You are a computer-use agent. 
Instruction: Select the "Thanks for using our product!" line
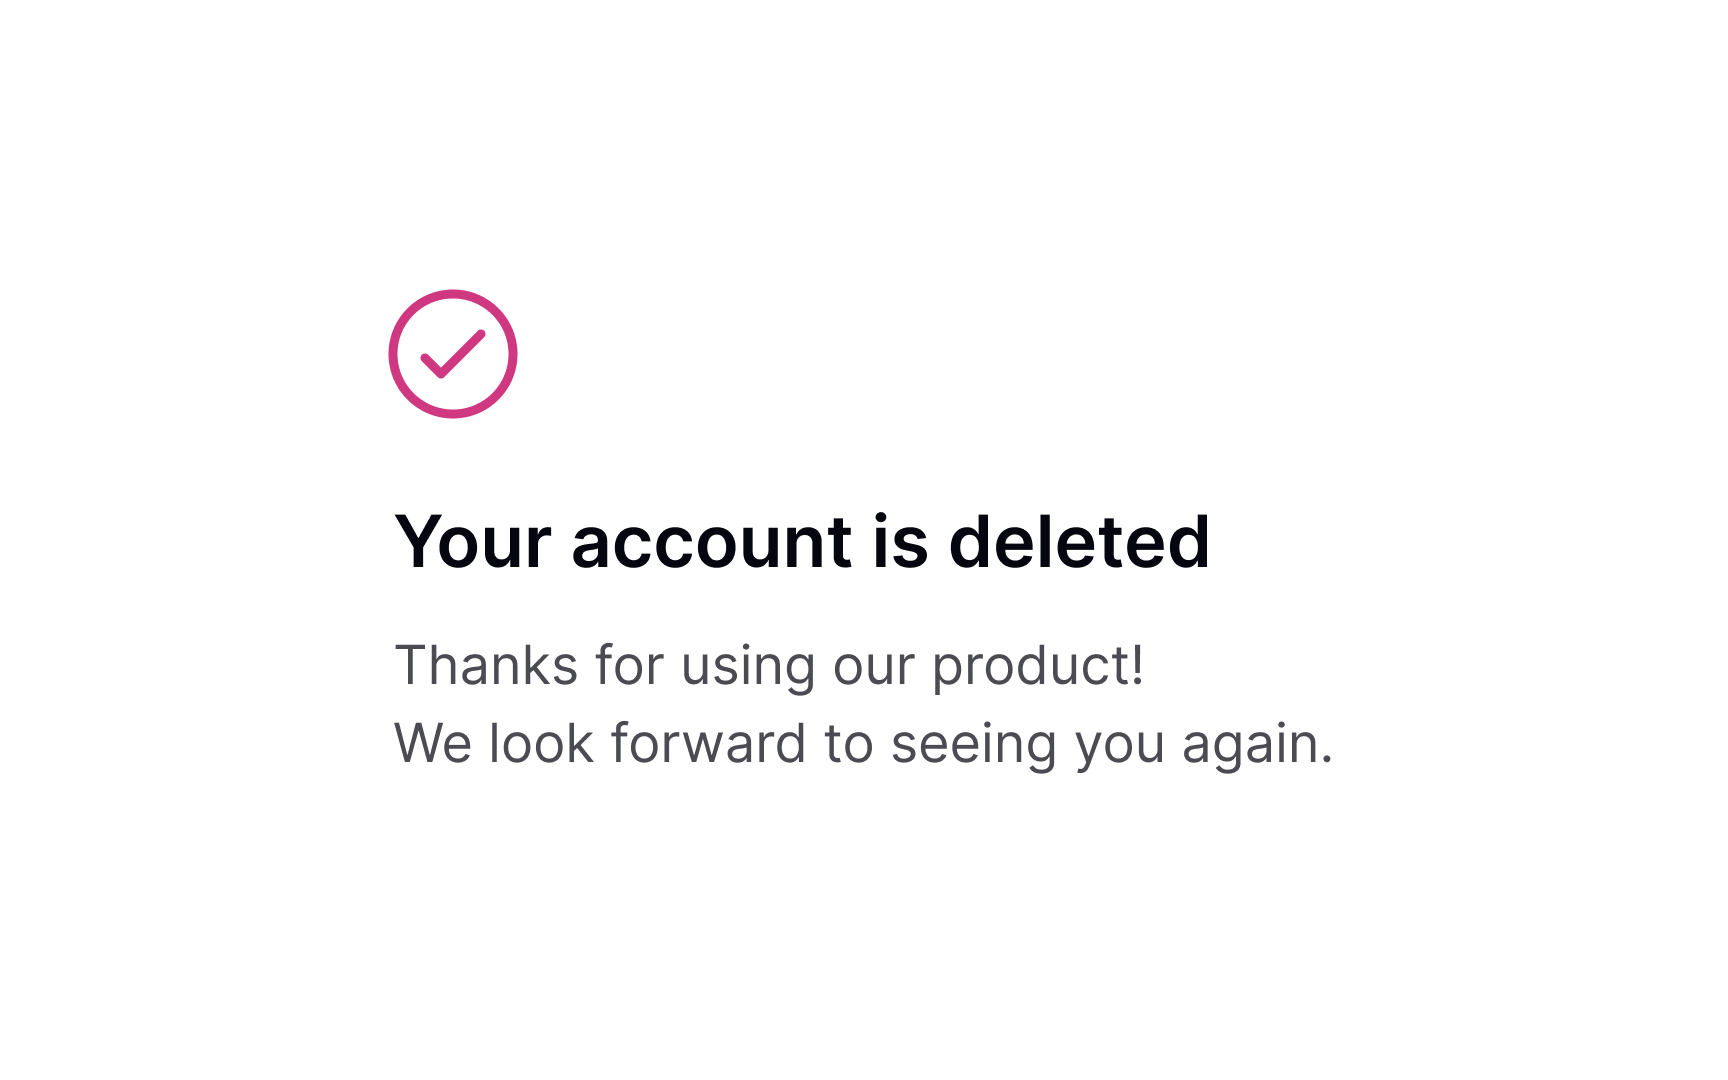tap(769, 666)
